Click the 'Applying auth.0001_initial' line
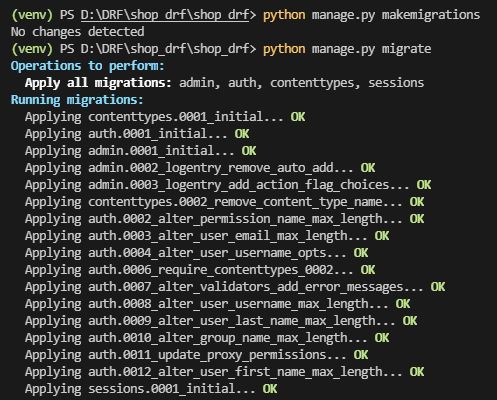The height and width of the screenshot is (400, 497). click(137, 134)
